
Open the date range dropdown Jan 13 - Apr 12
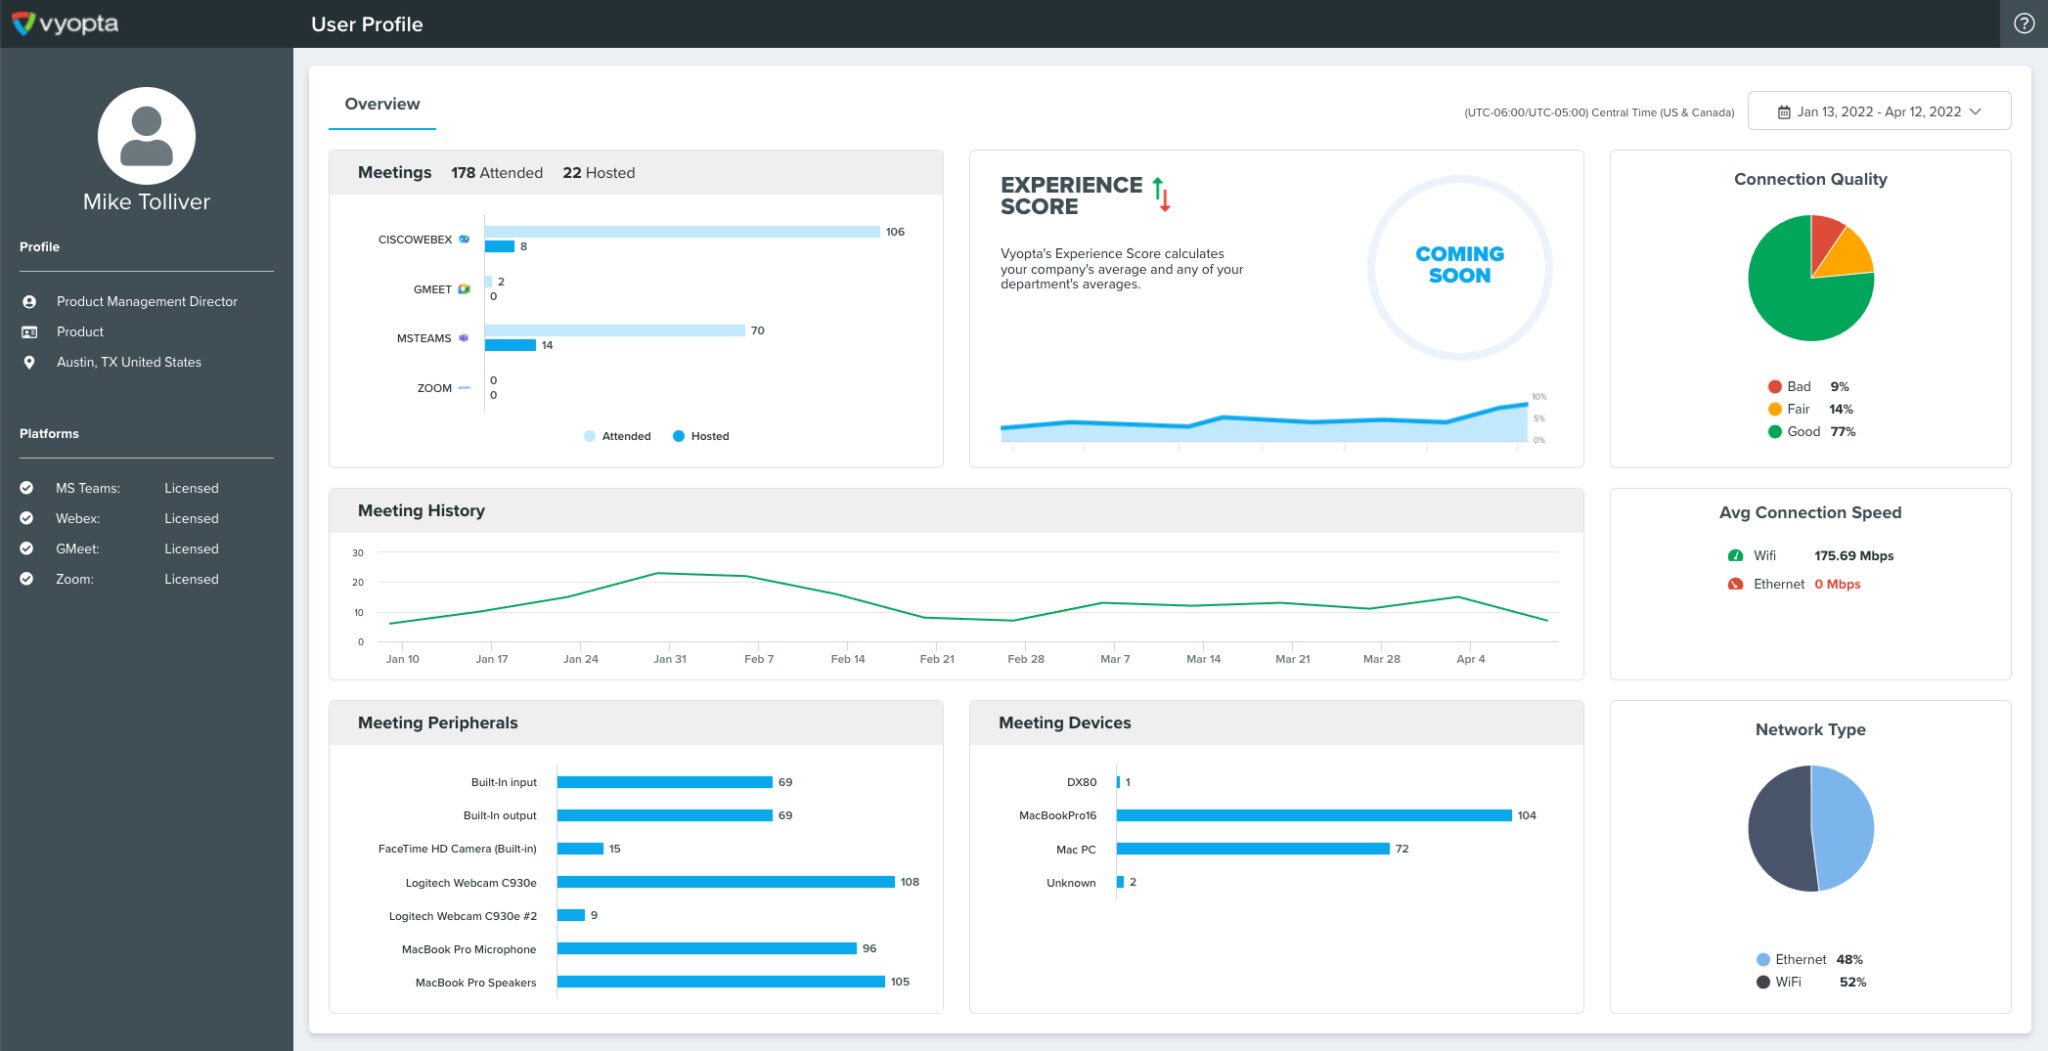point(1879,111)
